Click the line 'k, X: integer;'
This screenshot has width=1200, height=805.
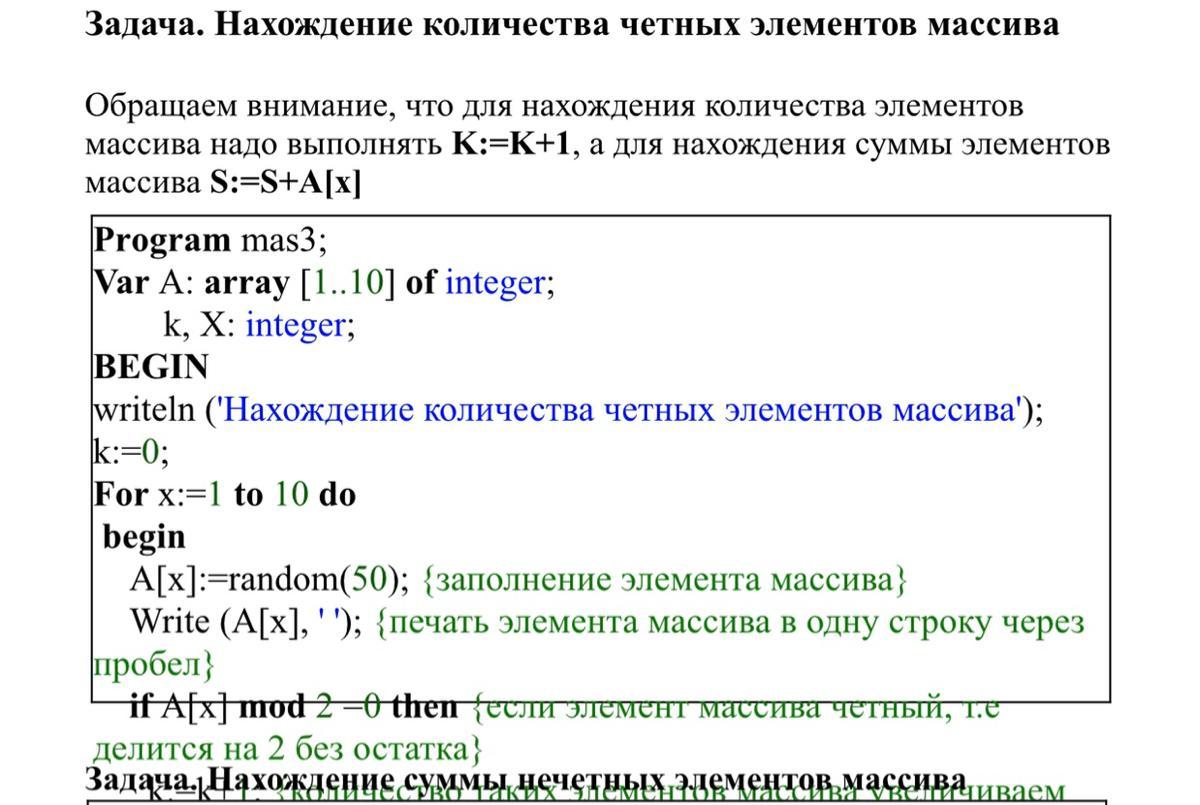pyautogui.click(x=259, y=325)
